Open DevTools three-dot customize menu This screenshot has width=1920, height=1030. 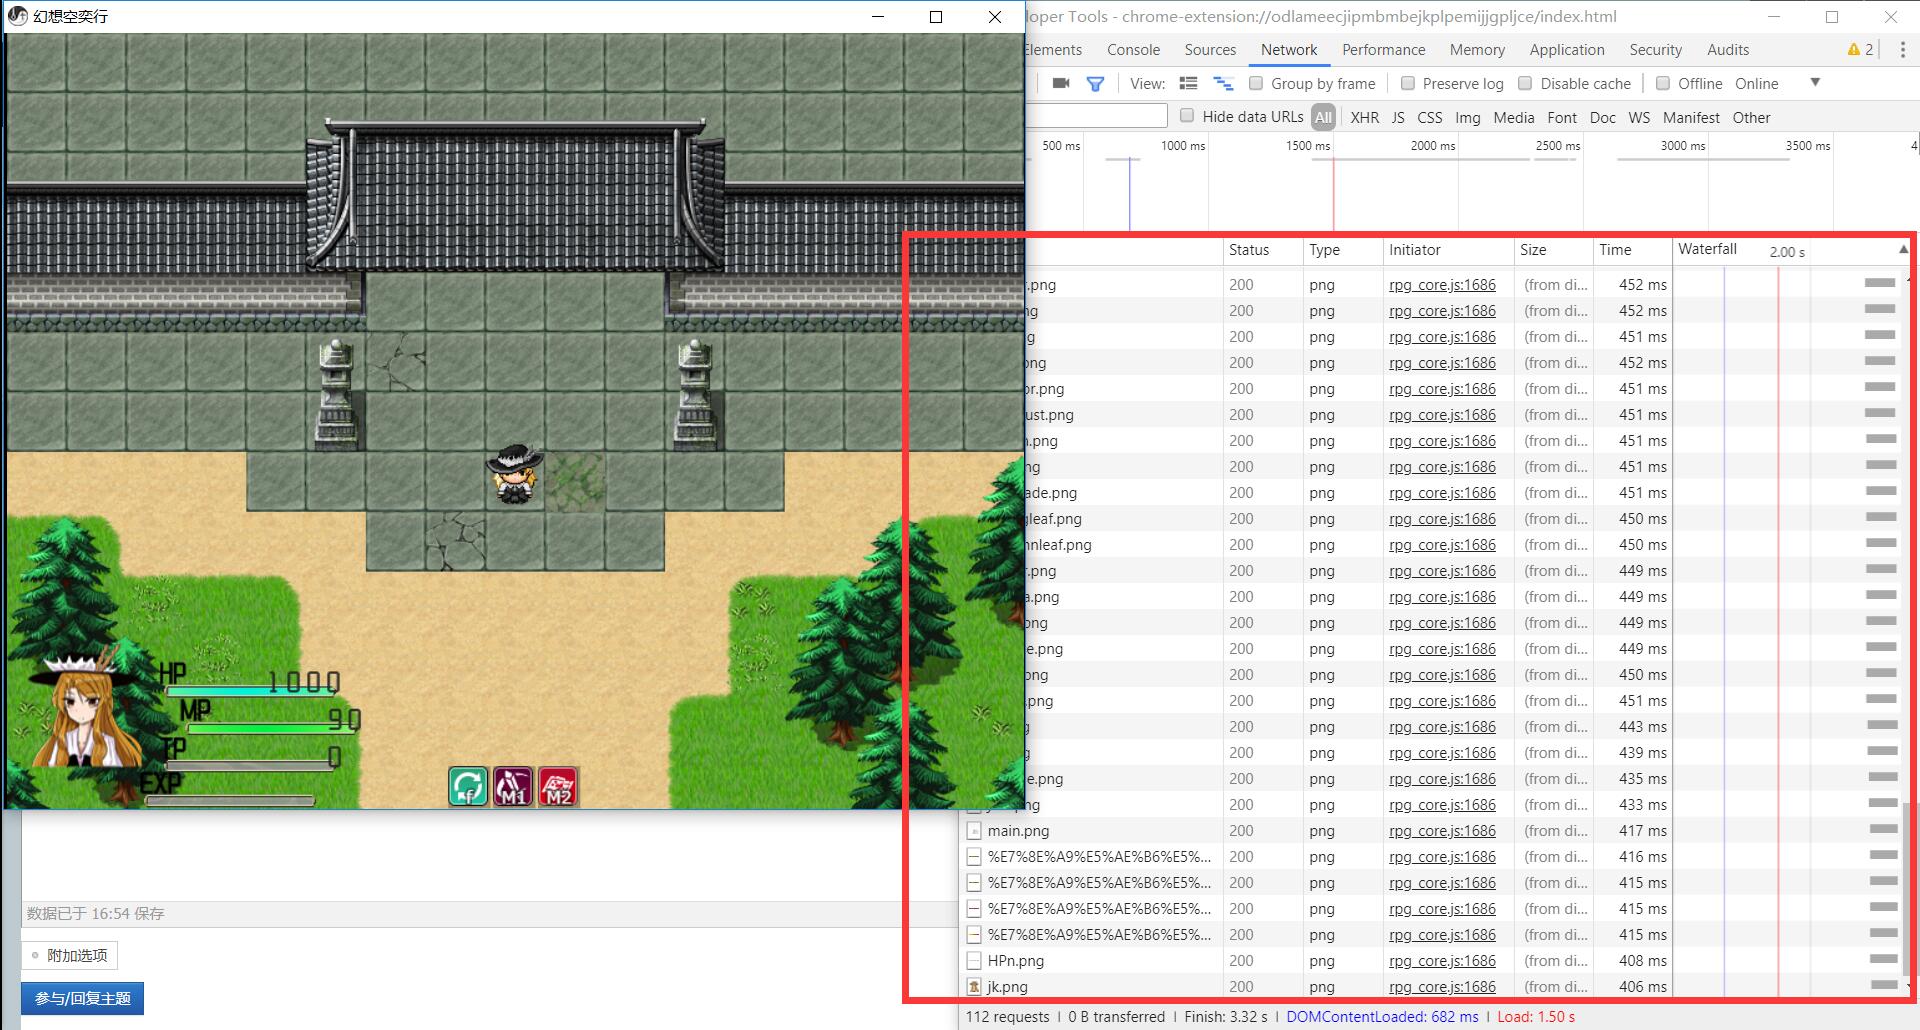pos(1902,49)
